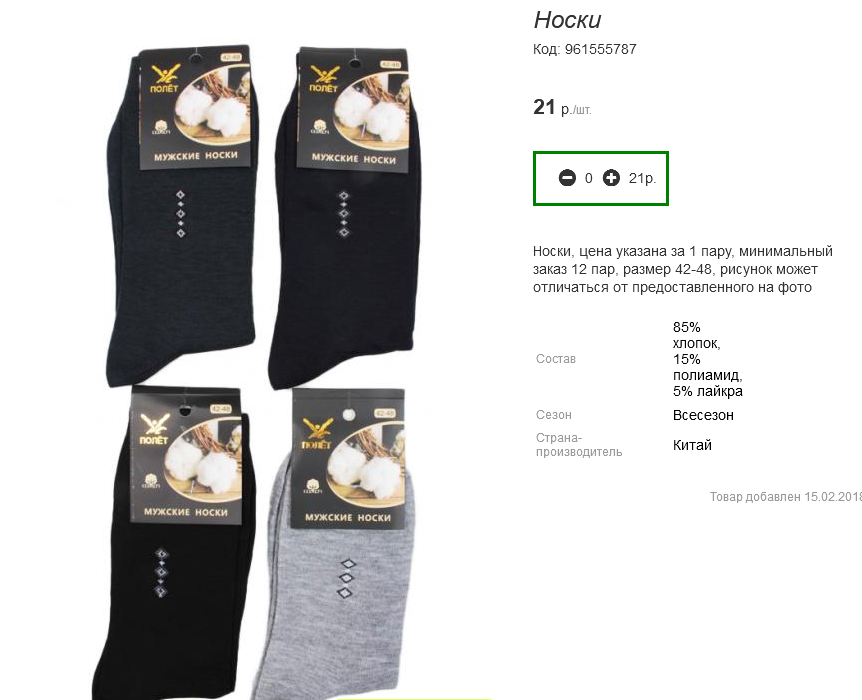Screen dimensions: 862x700
Task: Increase quantity with the plus icon
Action: pyautogui.click(x=611, y=178)
